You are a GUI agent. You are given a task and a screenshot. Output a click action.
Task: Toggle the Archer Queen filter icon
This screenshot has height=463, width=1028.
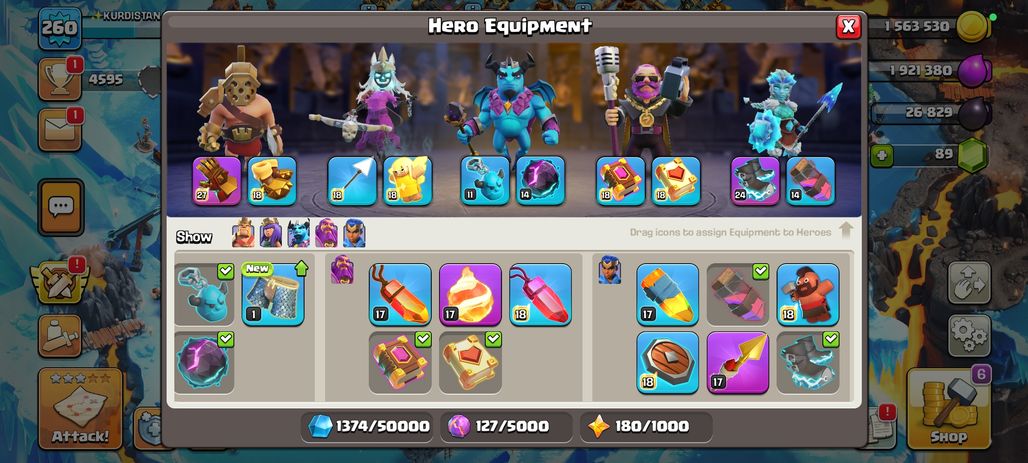point(271,233)
